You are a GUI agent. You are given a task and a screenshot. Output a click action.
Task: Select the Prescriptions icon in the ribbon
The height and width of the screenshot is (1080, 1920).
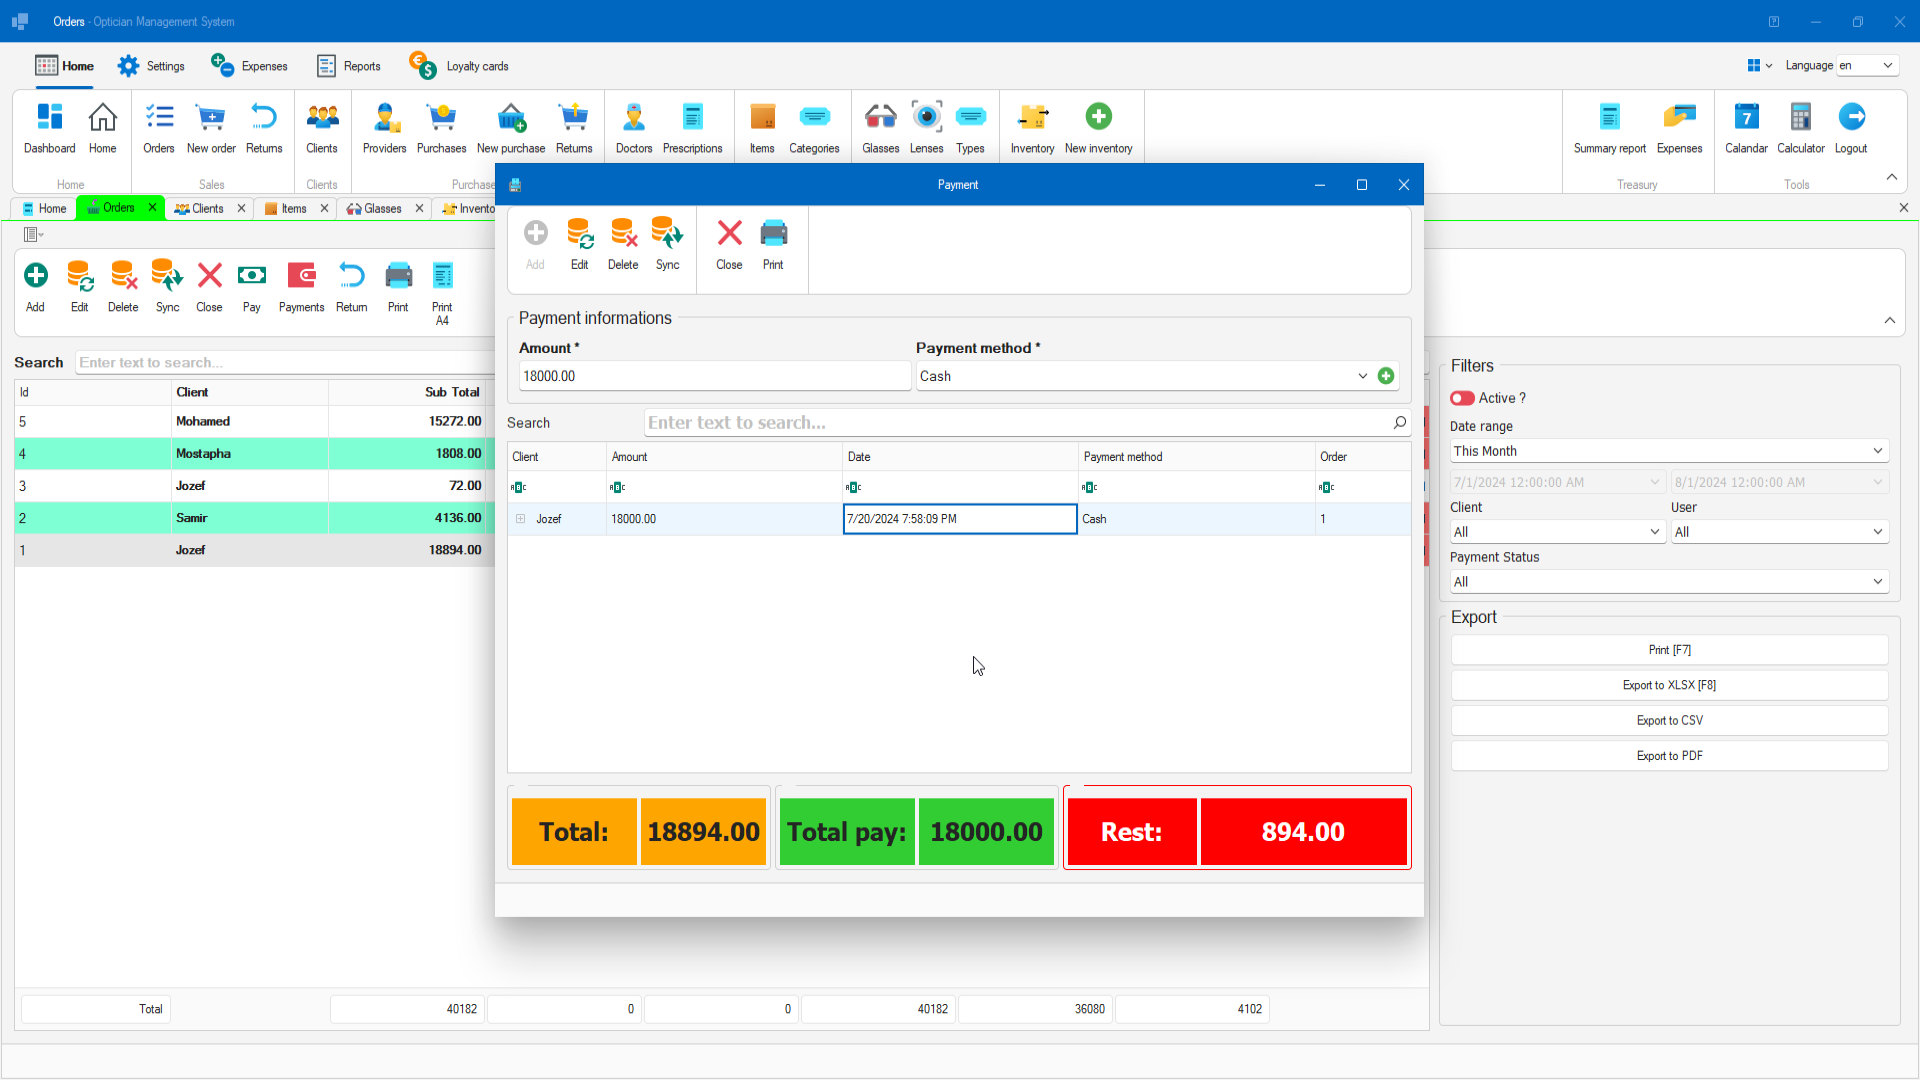[x=692, y=127]
